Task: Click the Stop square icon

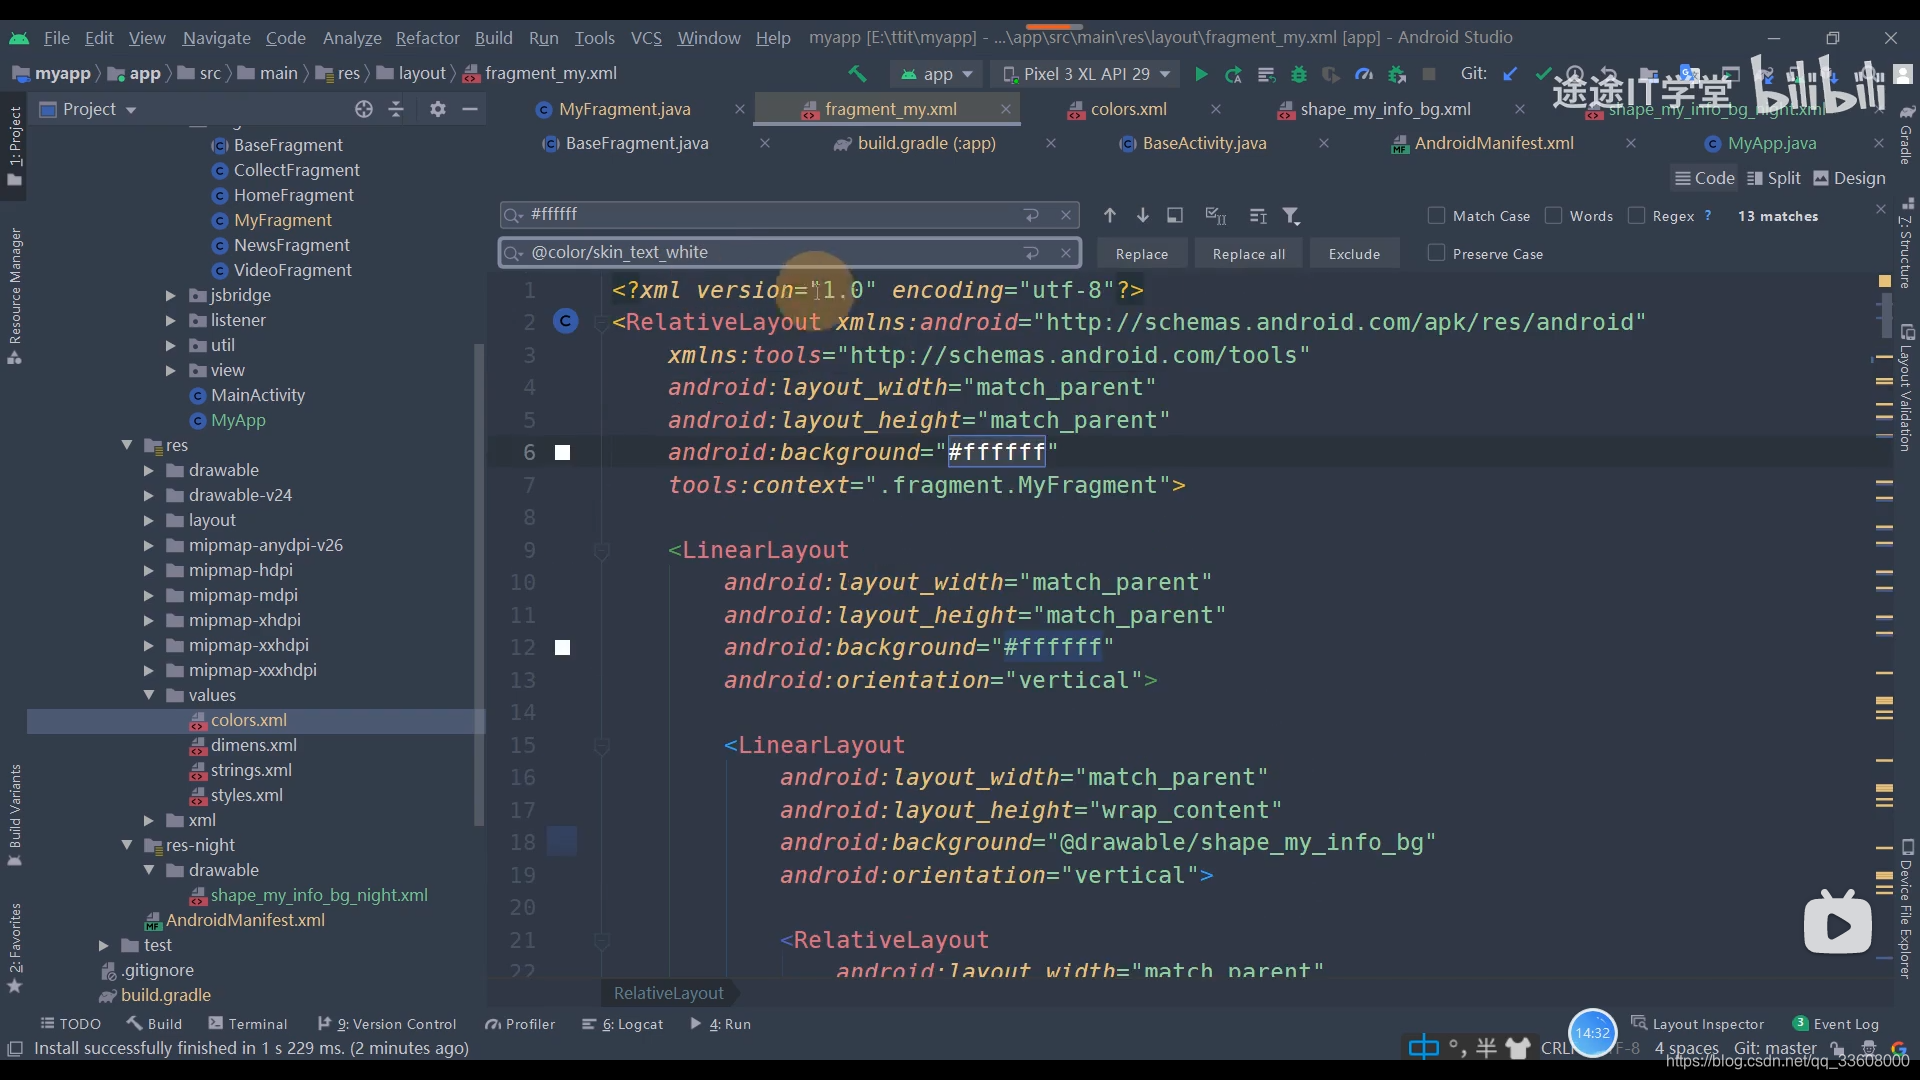Action: [1429, 74]
